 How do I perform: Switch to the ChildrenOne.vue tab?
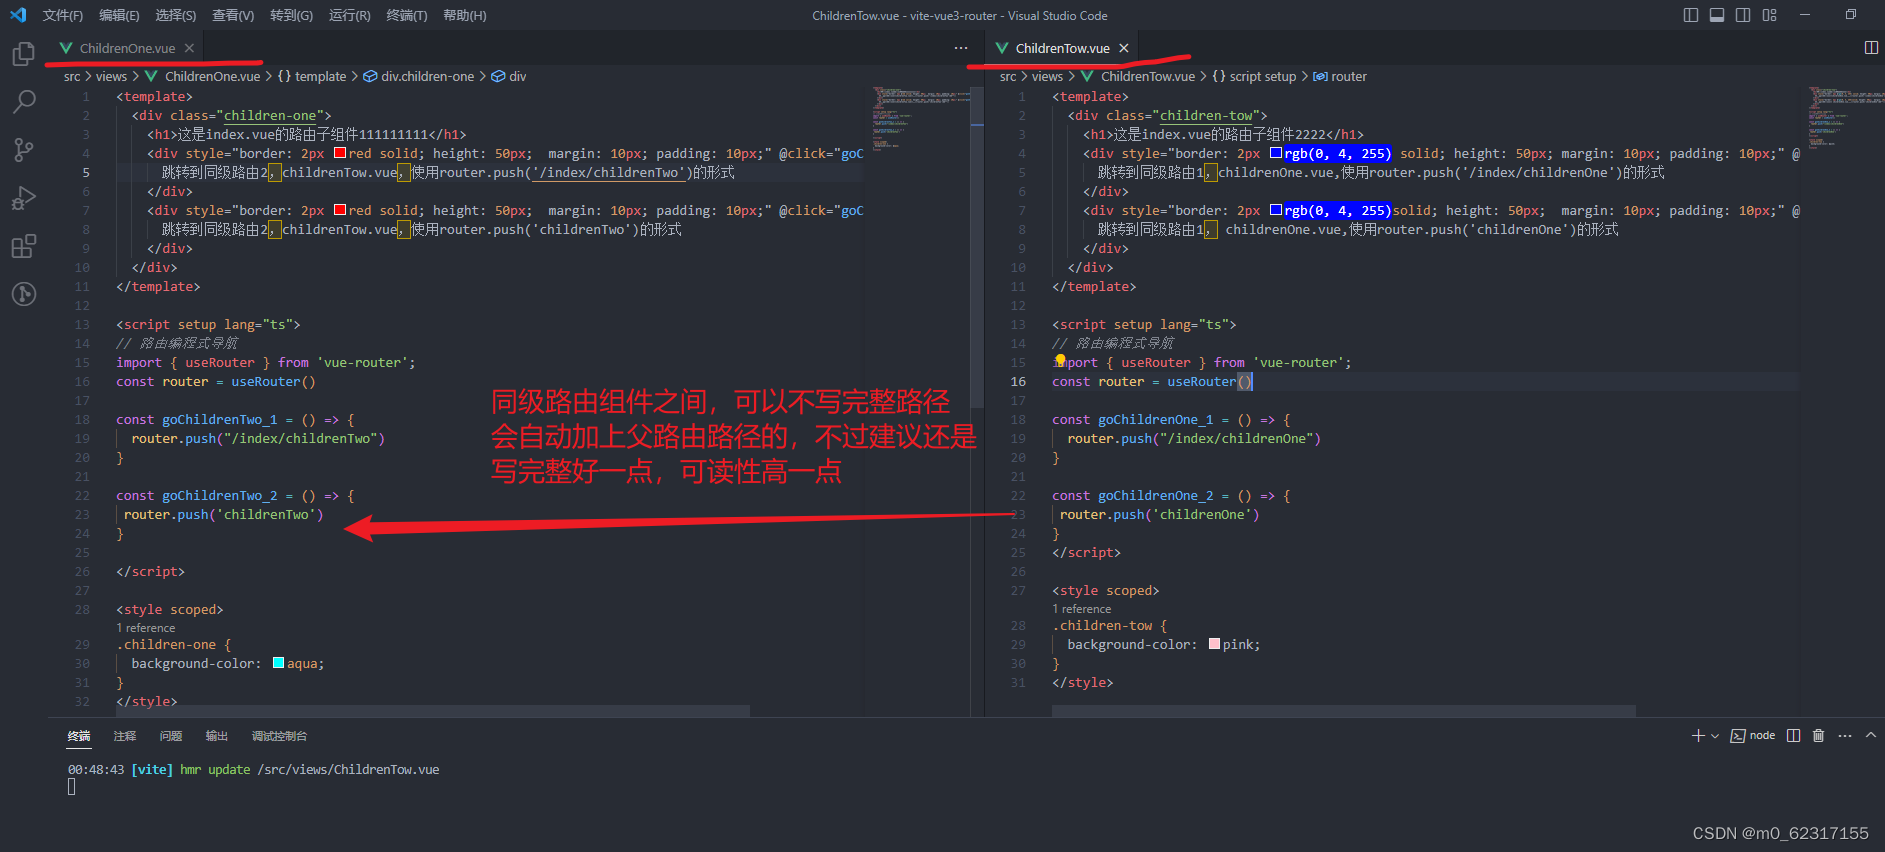(x=127, y=48)
